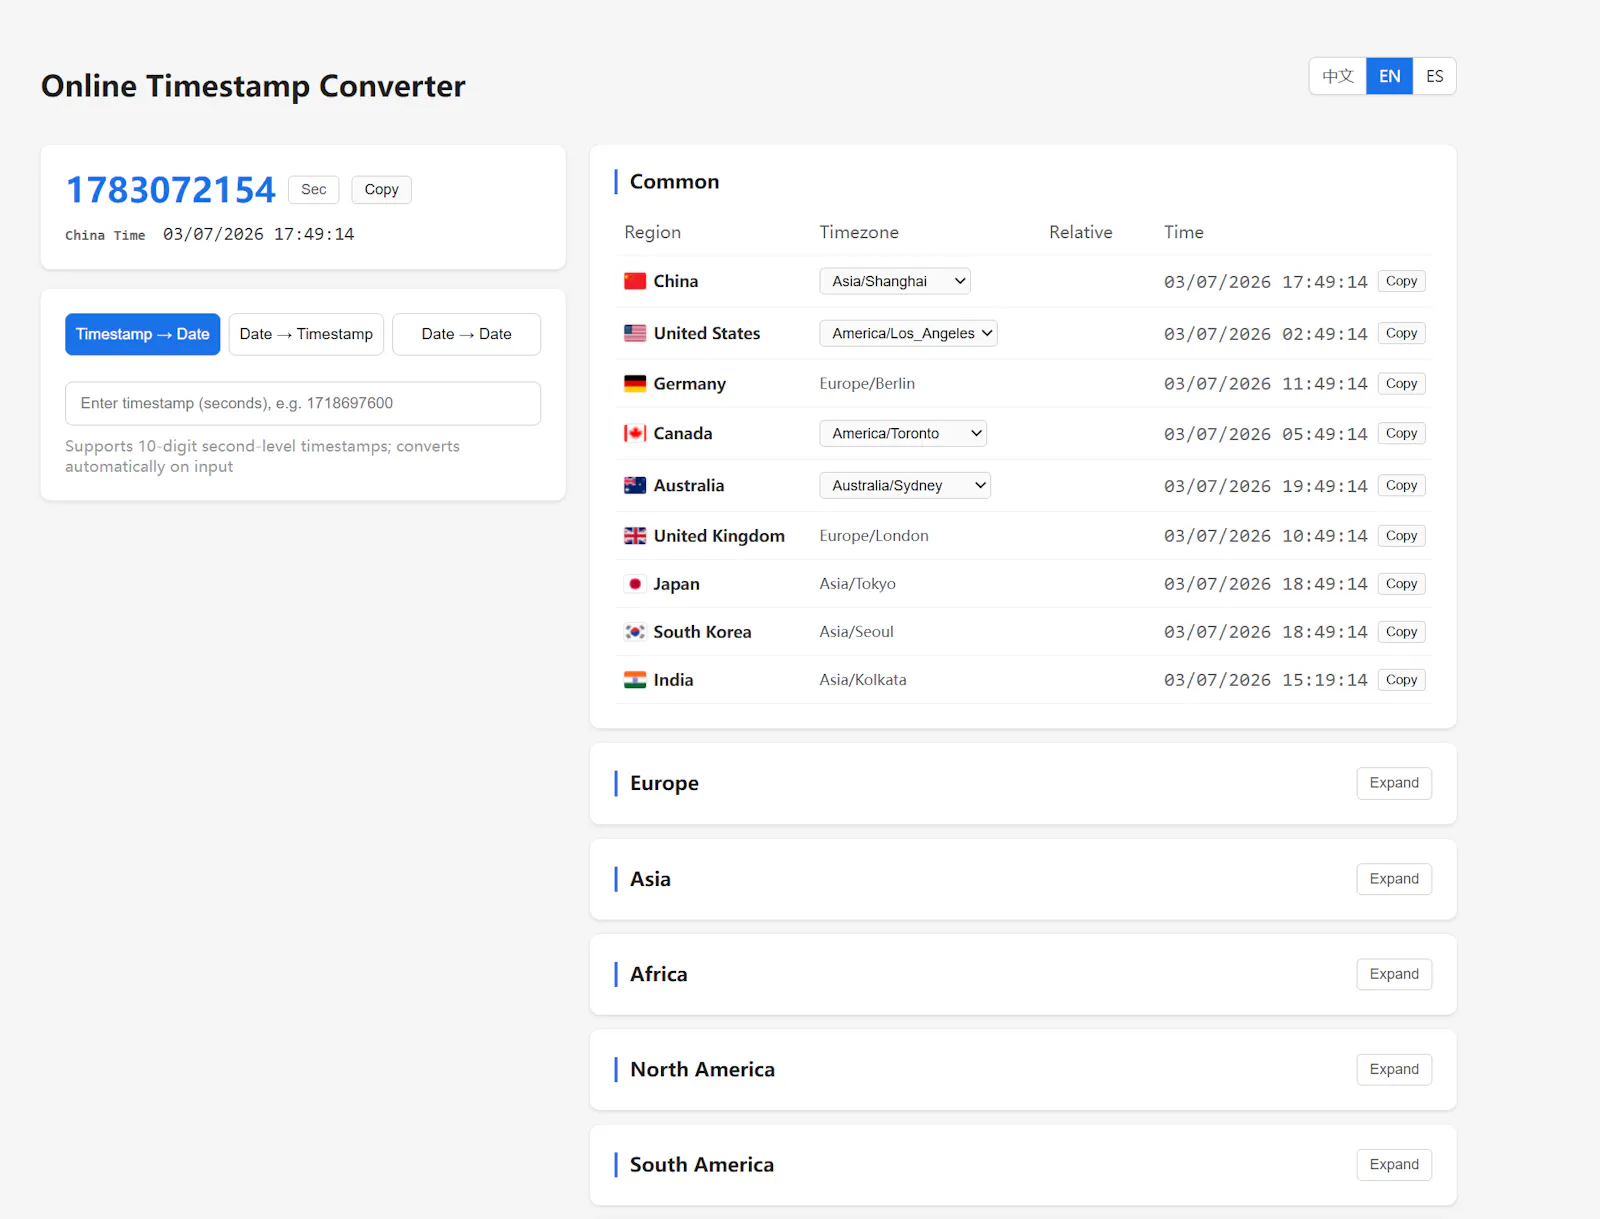The image size is (1600, 1219).
Task: Click the Japan flag icon
Action: pos(635,584)
